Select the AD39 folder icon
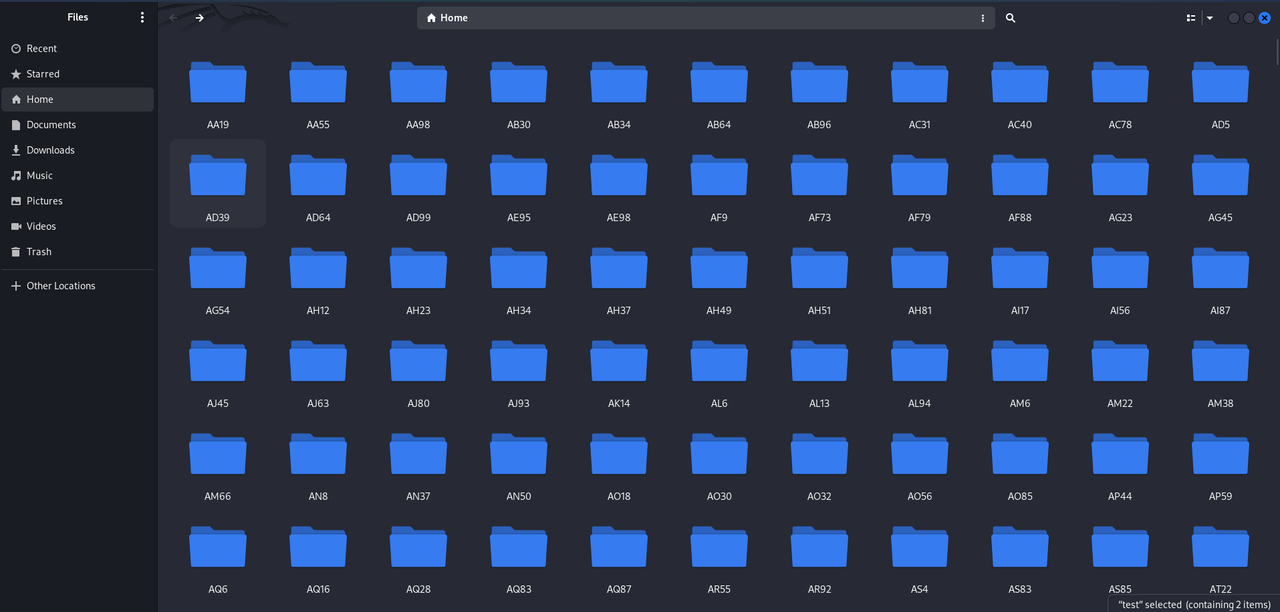The width and height of the screenshot is (1280, 612). point(218,175)
